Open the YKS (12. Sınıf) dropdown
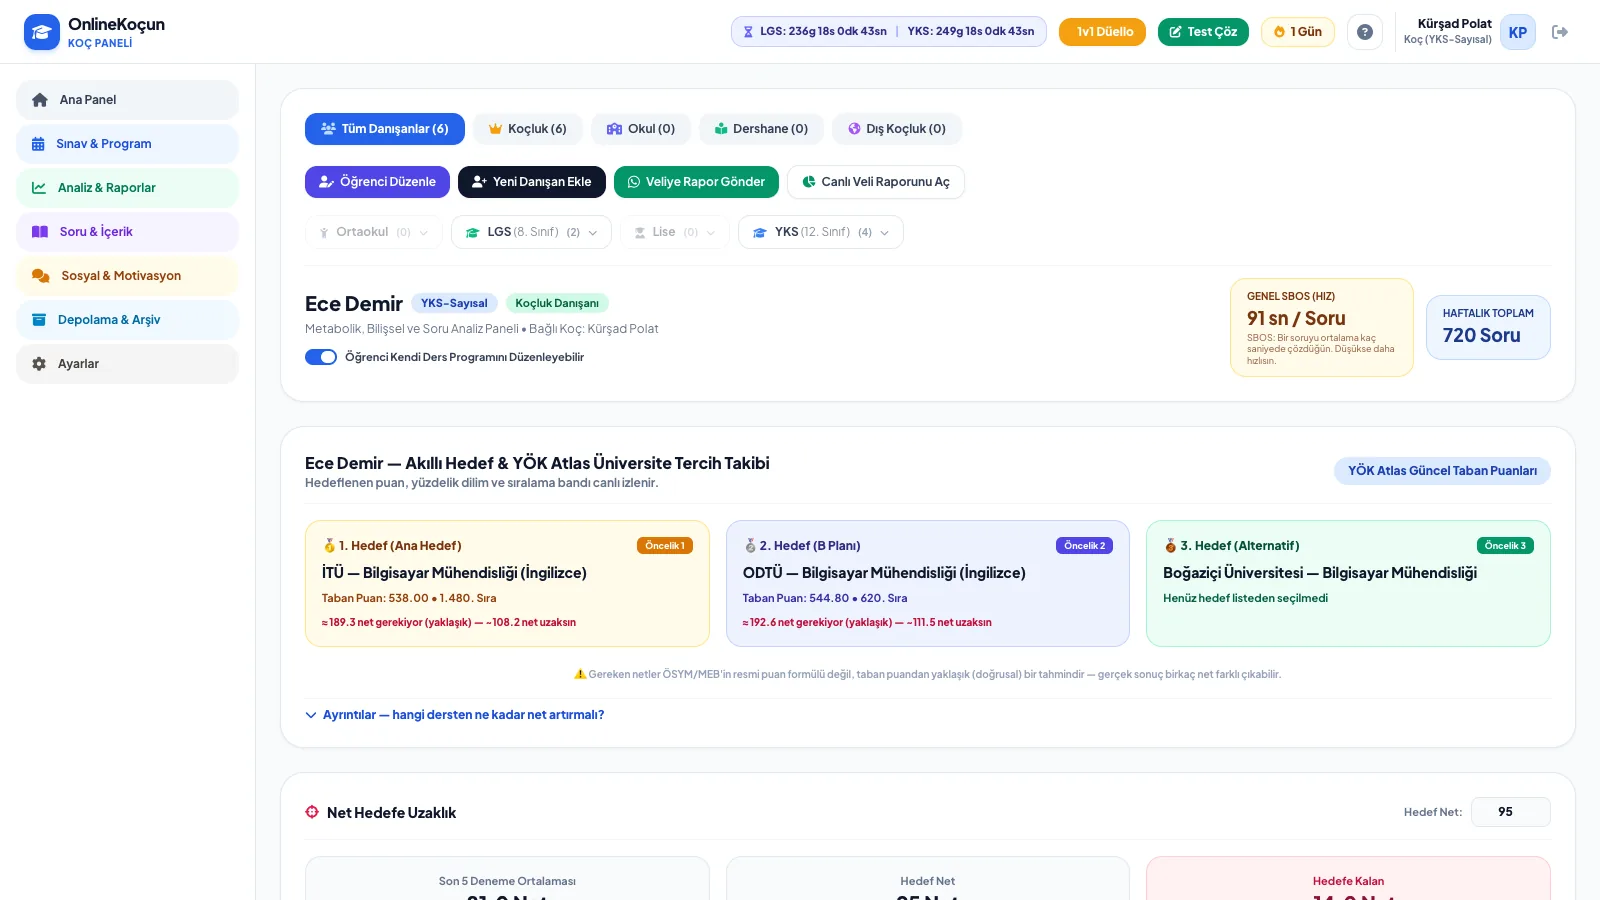 point(820,232)
